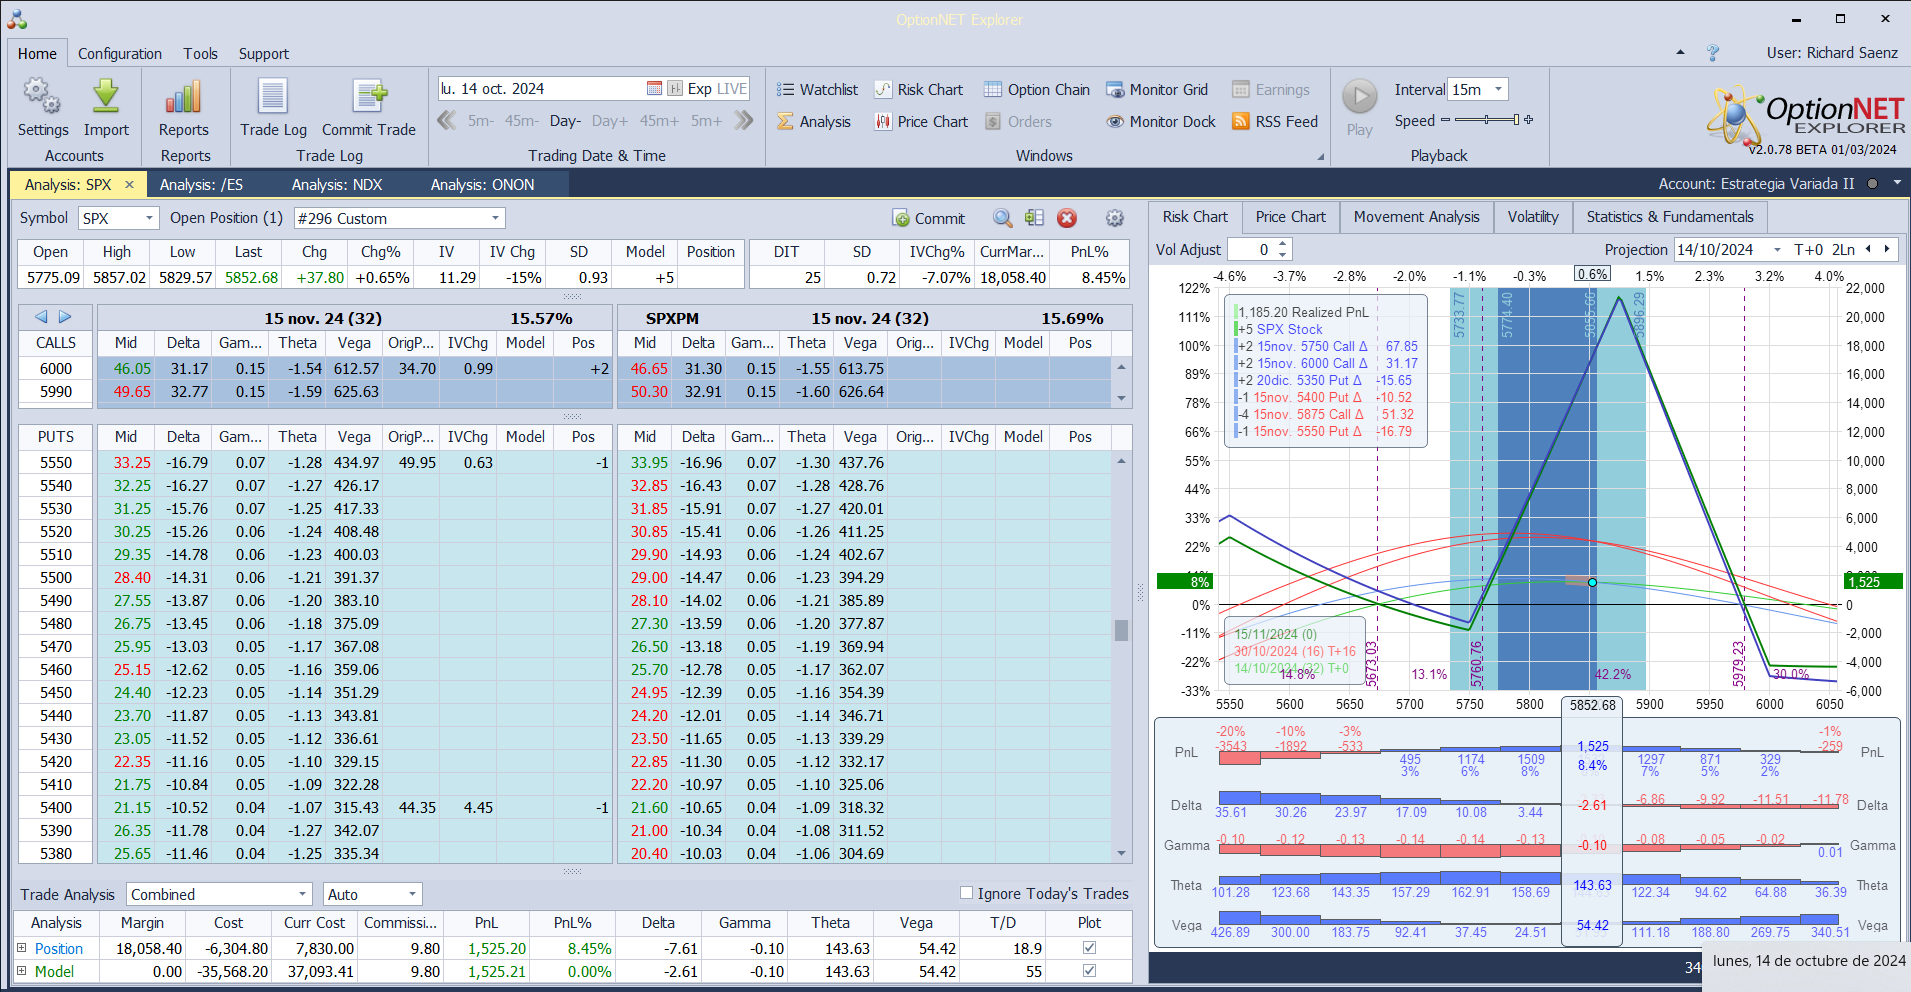Enable Ignore Today's Trades checkbox
The height and width of the screenshot is (992, 1911).
tap(966, 893)
